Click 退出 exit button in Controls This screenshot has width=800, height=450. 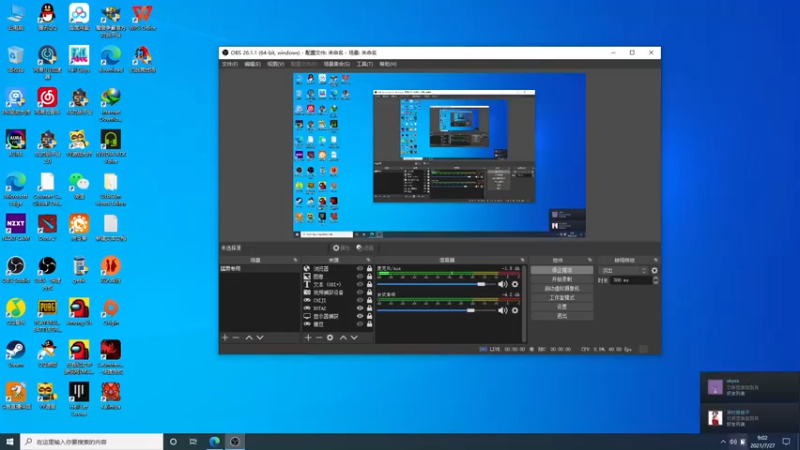pyautogui.click(x=562, y=316)
